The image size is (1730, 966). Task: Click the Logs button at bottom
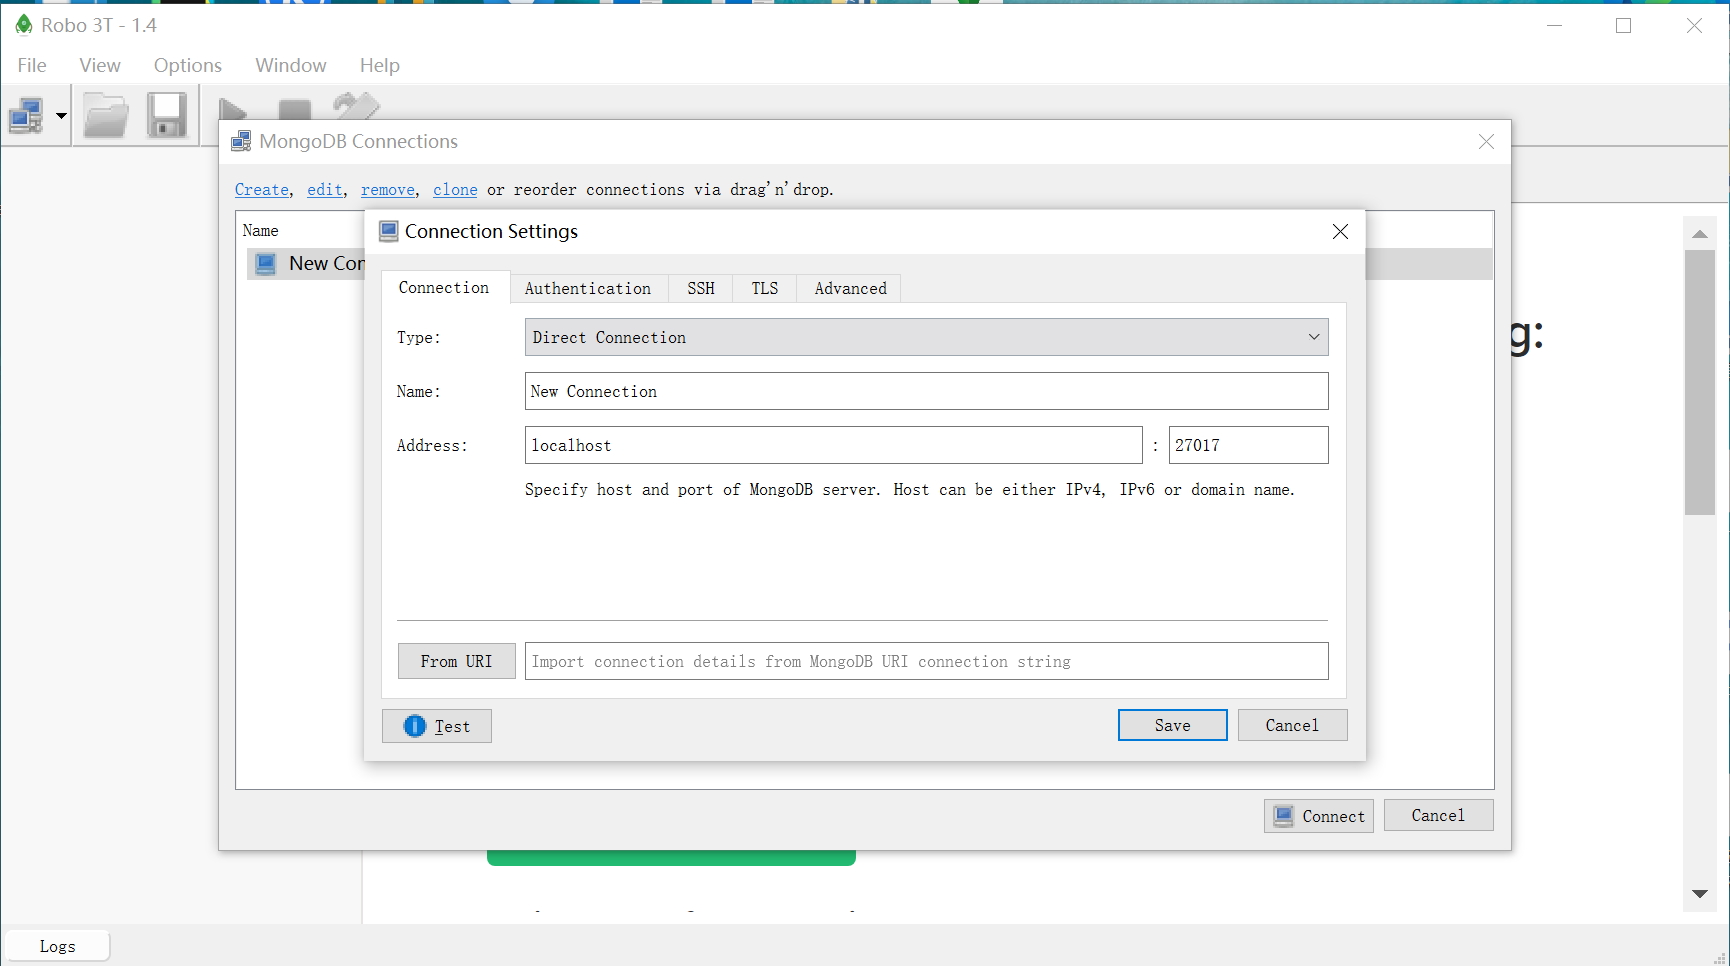58,946
